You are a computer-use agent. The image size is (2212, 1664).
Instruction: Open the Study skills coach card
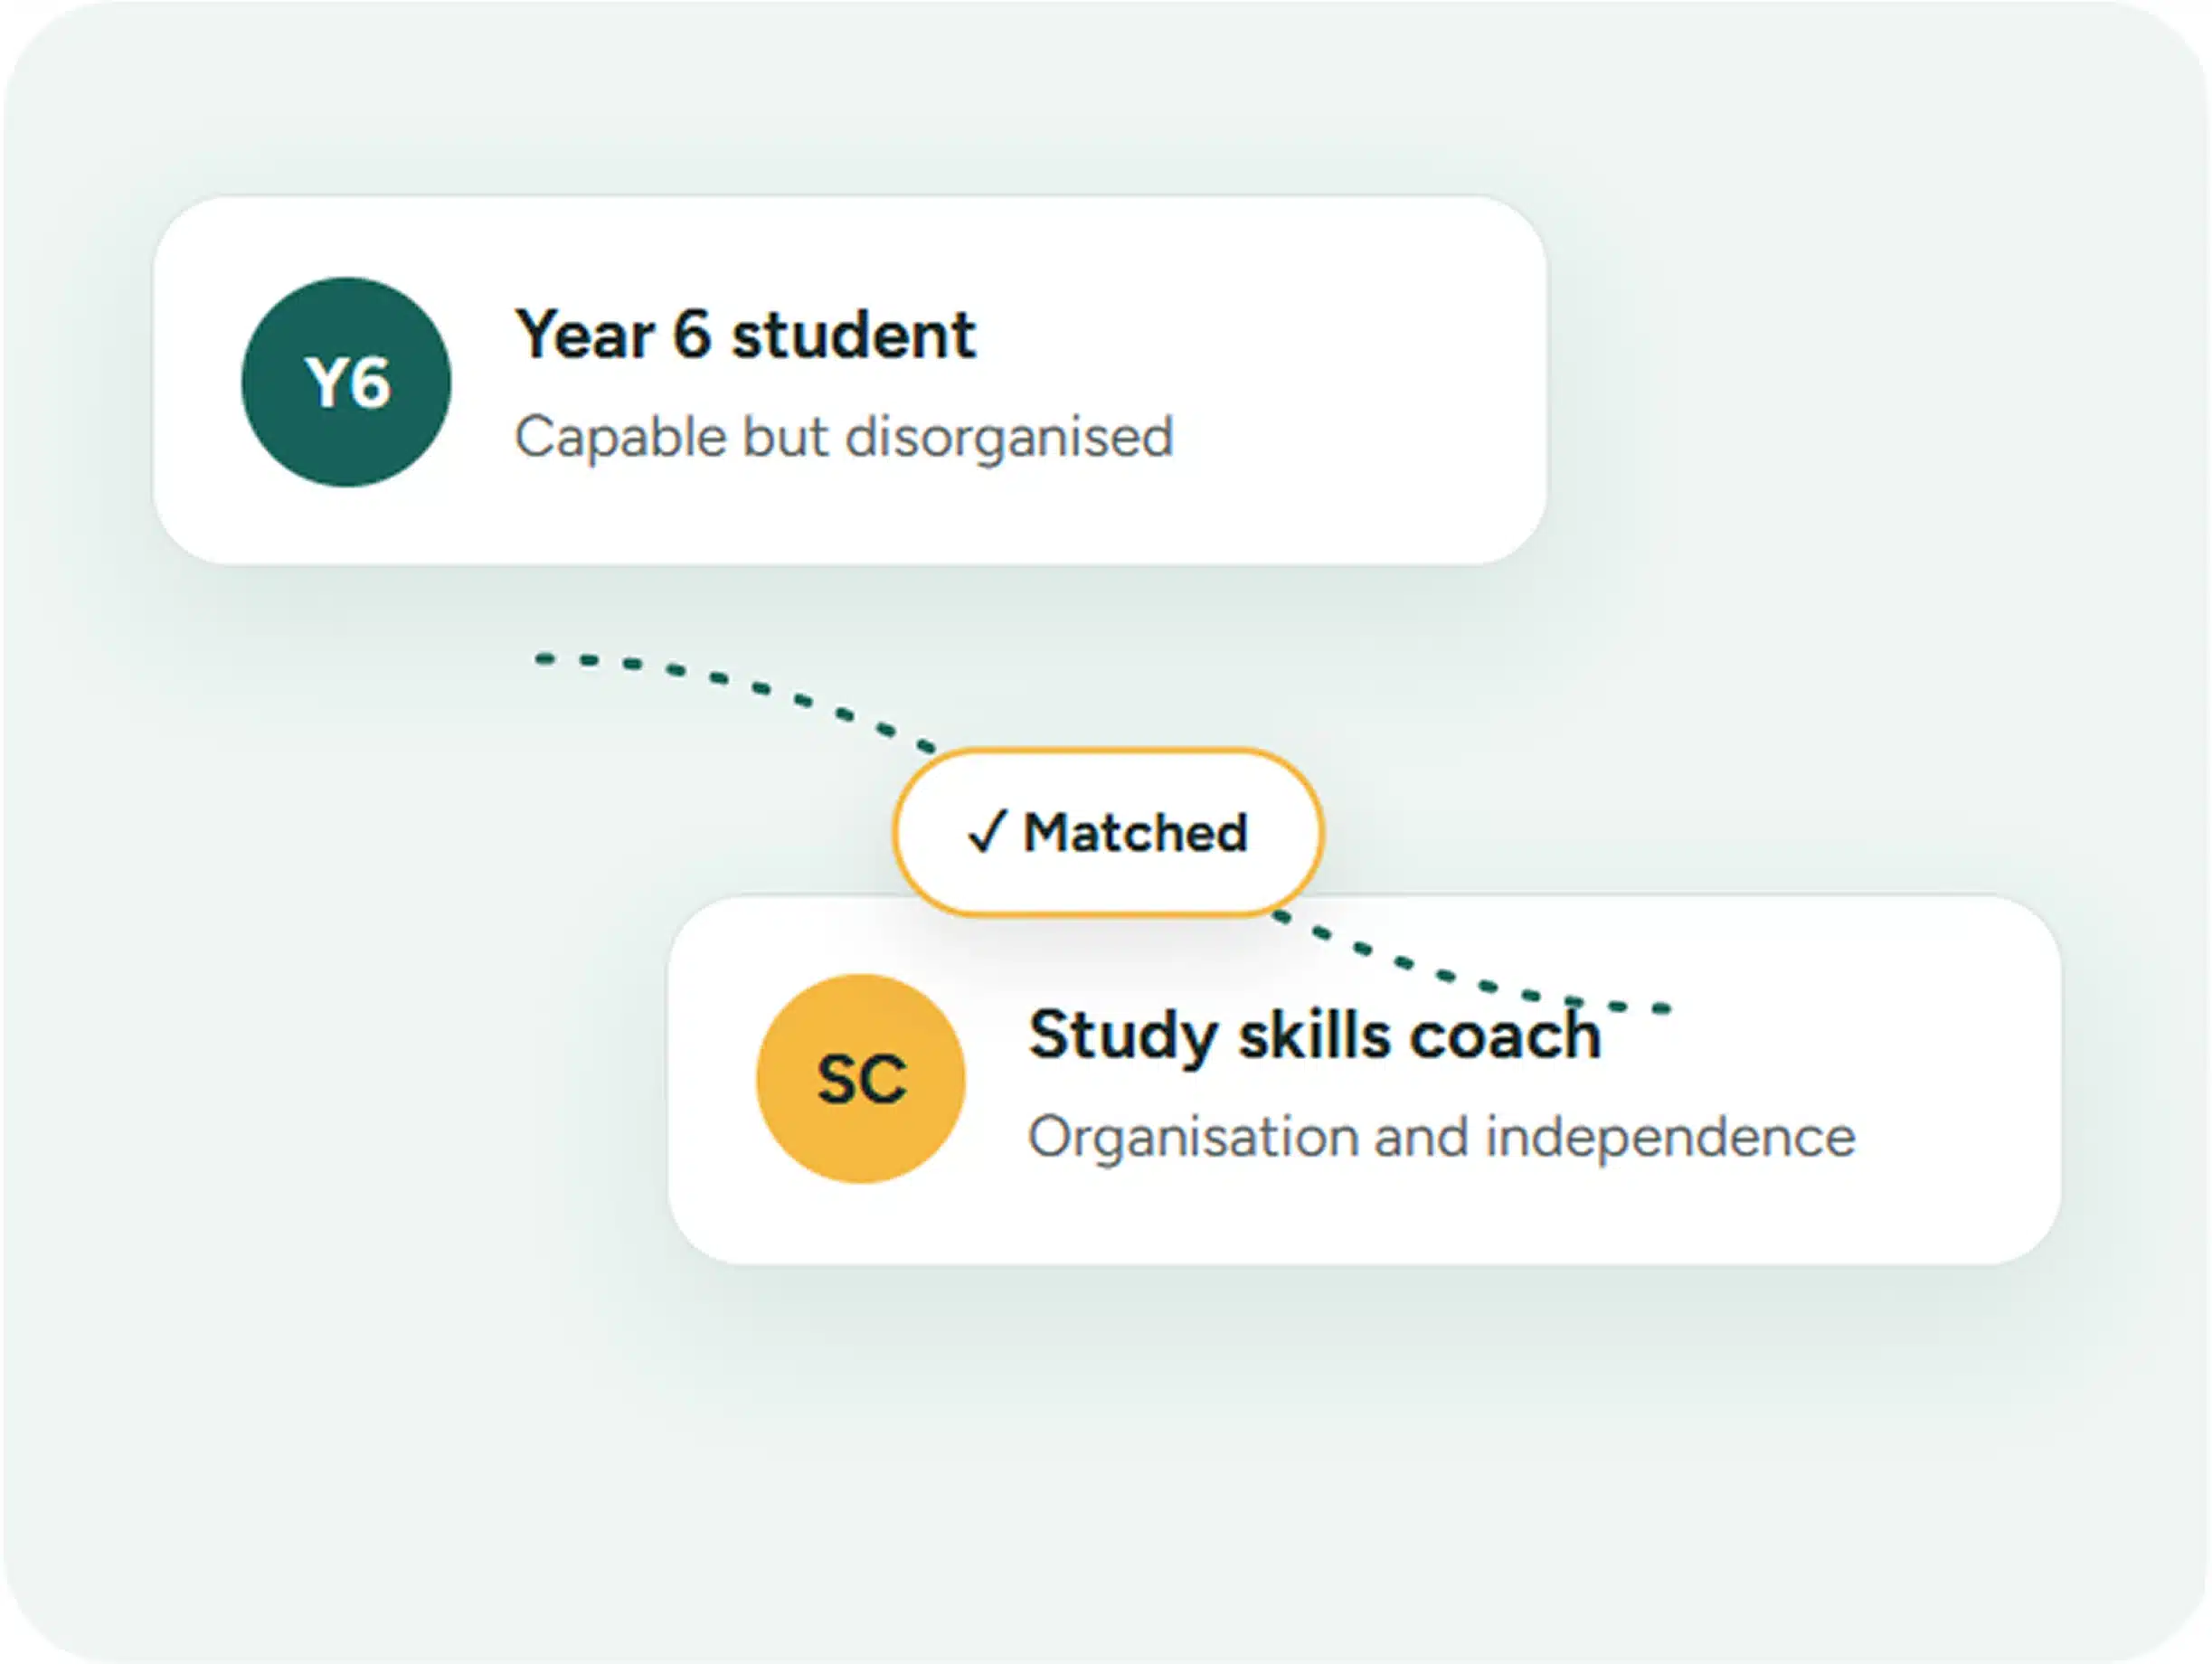coord(1365,1080)
